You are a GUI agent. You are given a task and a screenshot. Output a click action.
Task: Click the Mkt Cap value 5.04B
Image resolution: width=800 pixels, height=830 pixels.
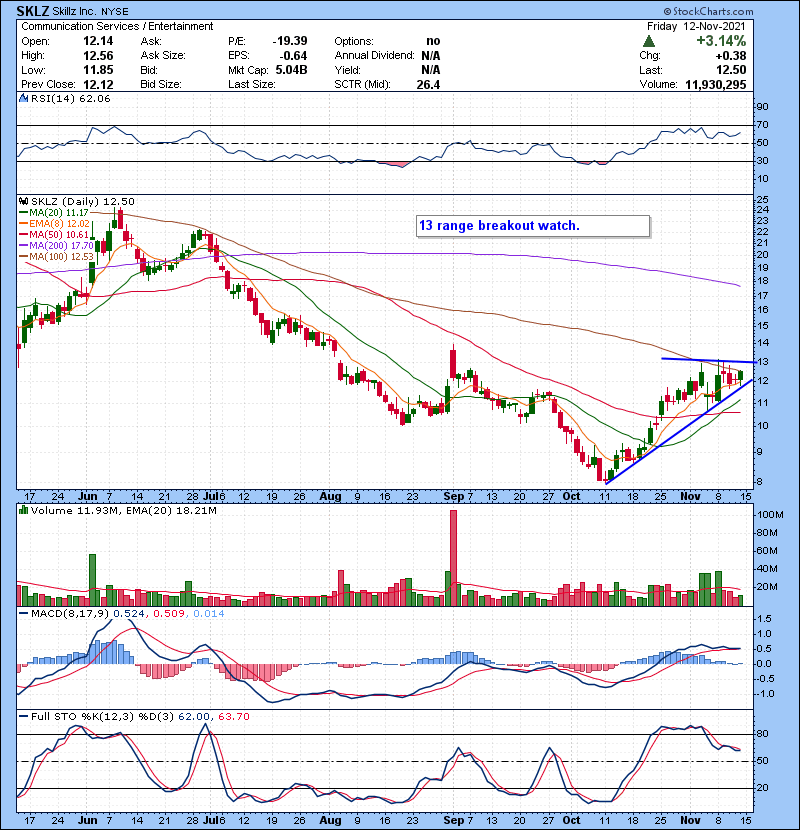tap(291, 70)
